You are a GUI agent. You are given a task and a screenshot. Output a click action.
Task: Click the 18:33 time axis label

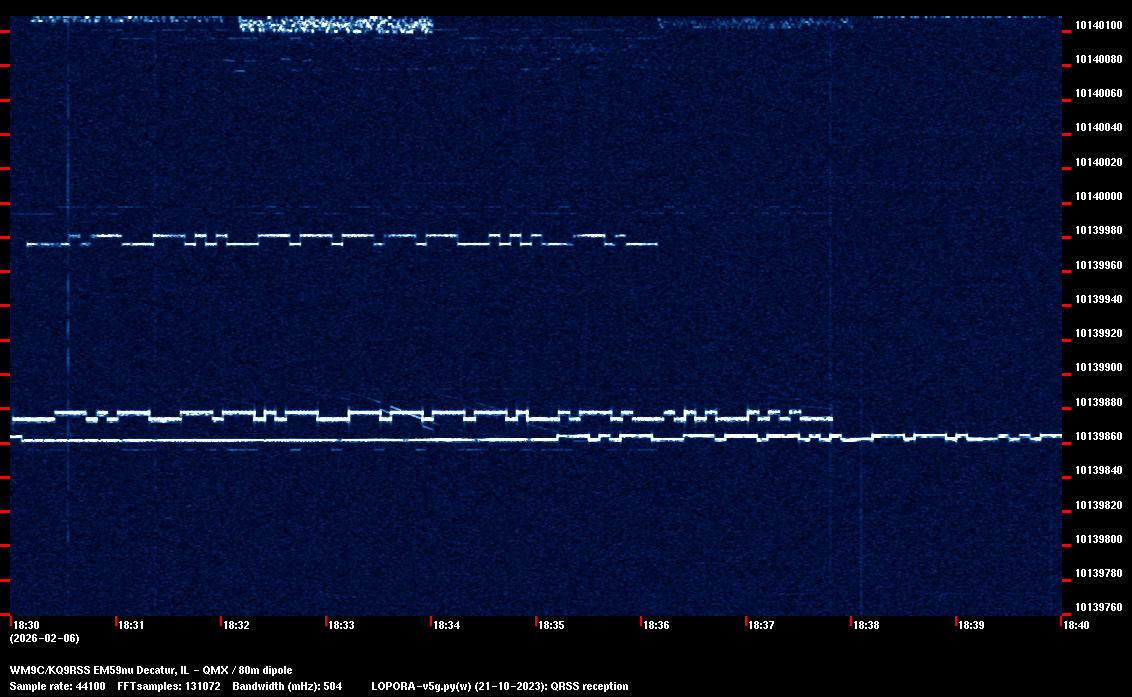tap(342, 625)
